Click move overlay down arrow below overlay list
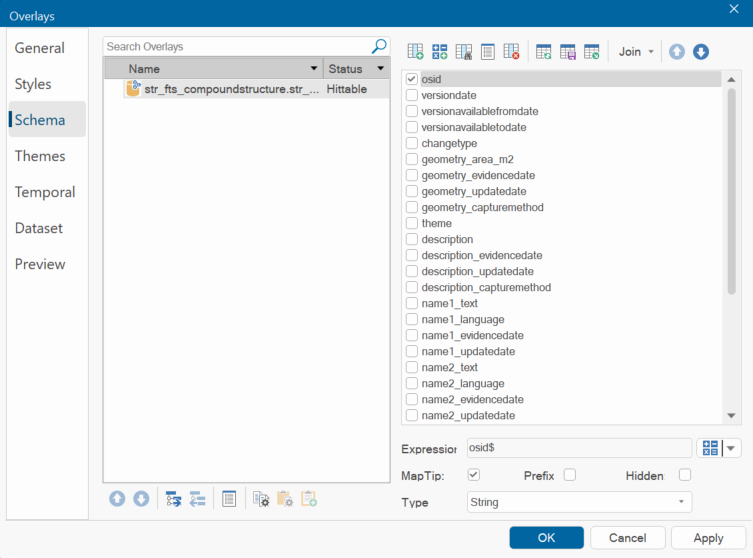 [x=141, y=499]
